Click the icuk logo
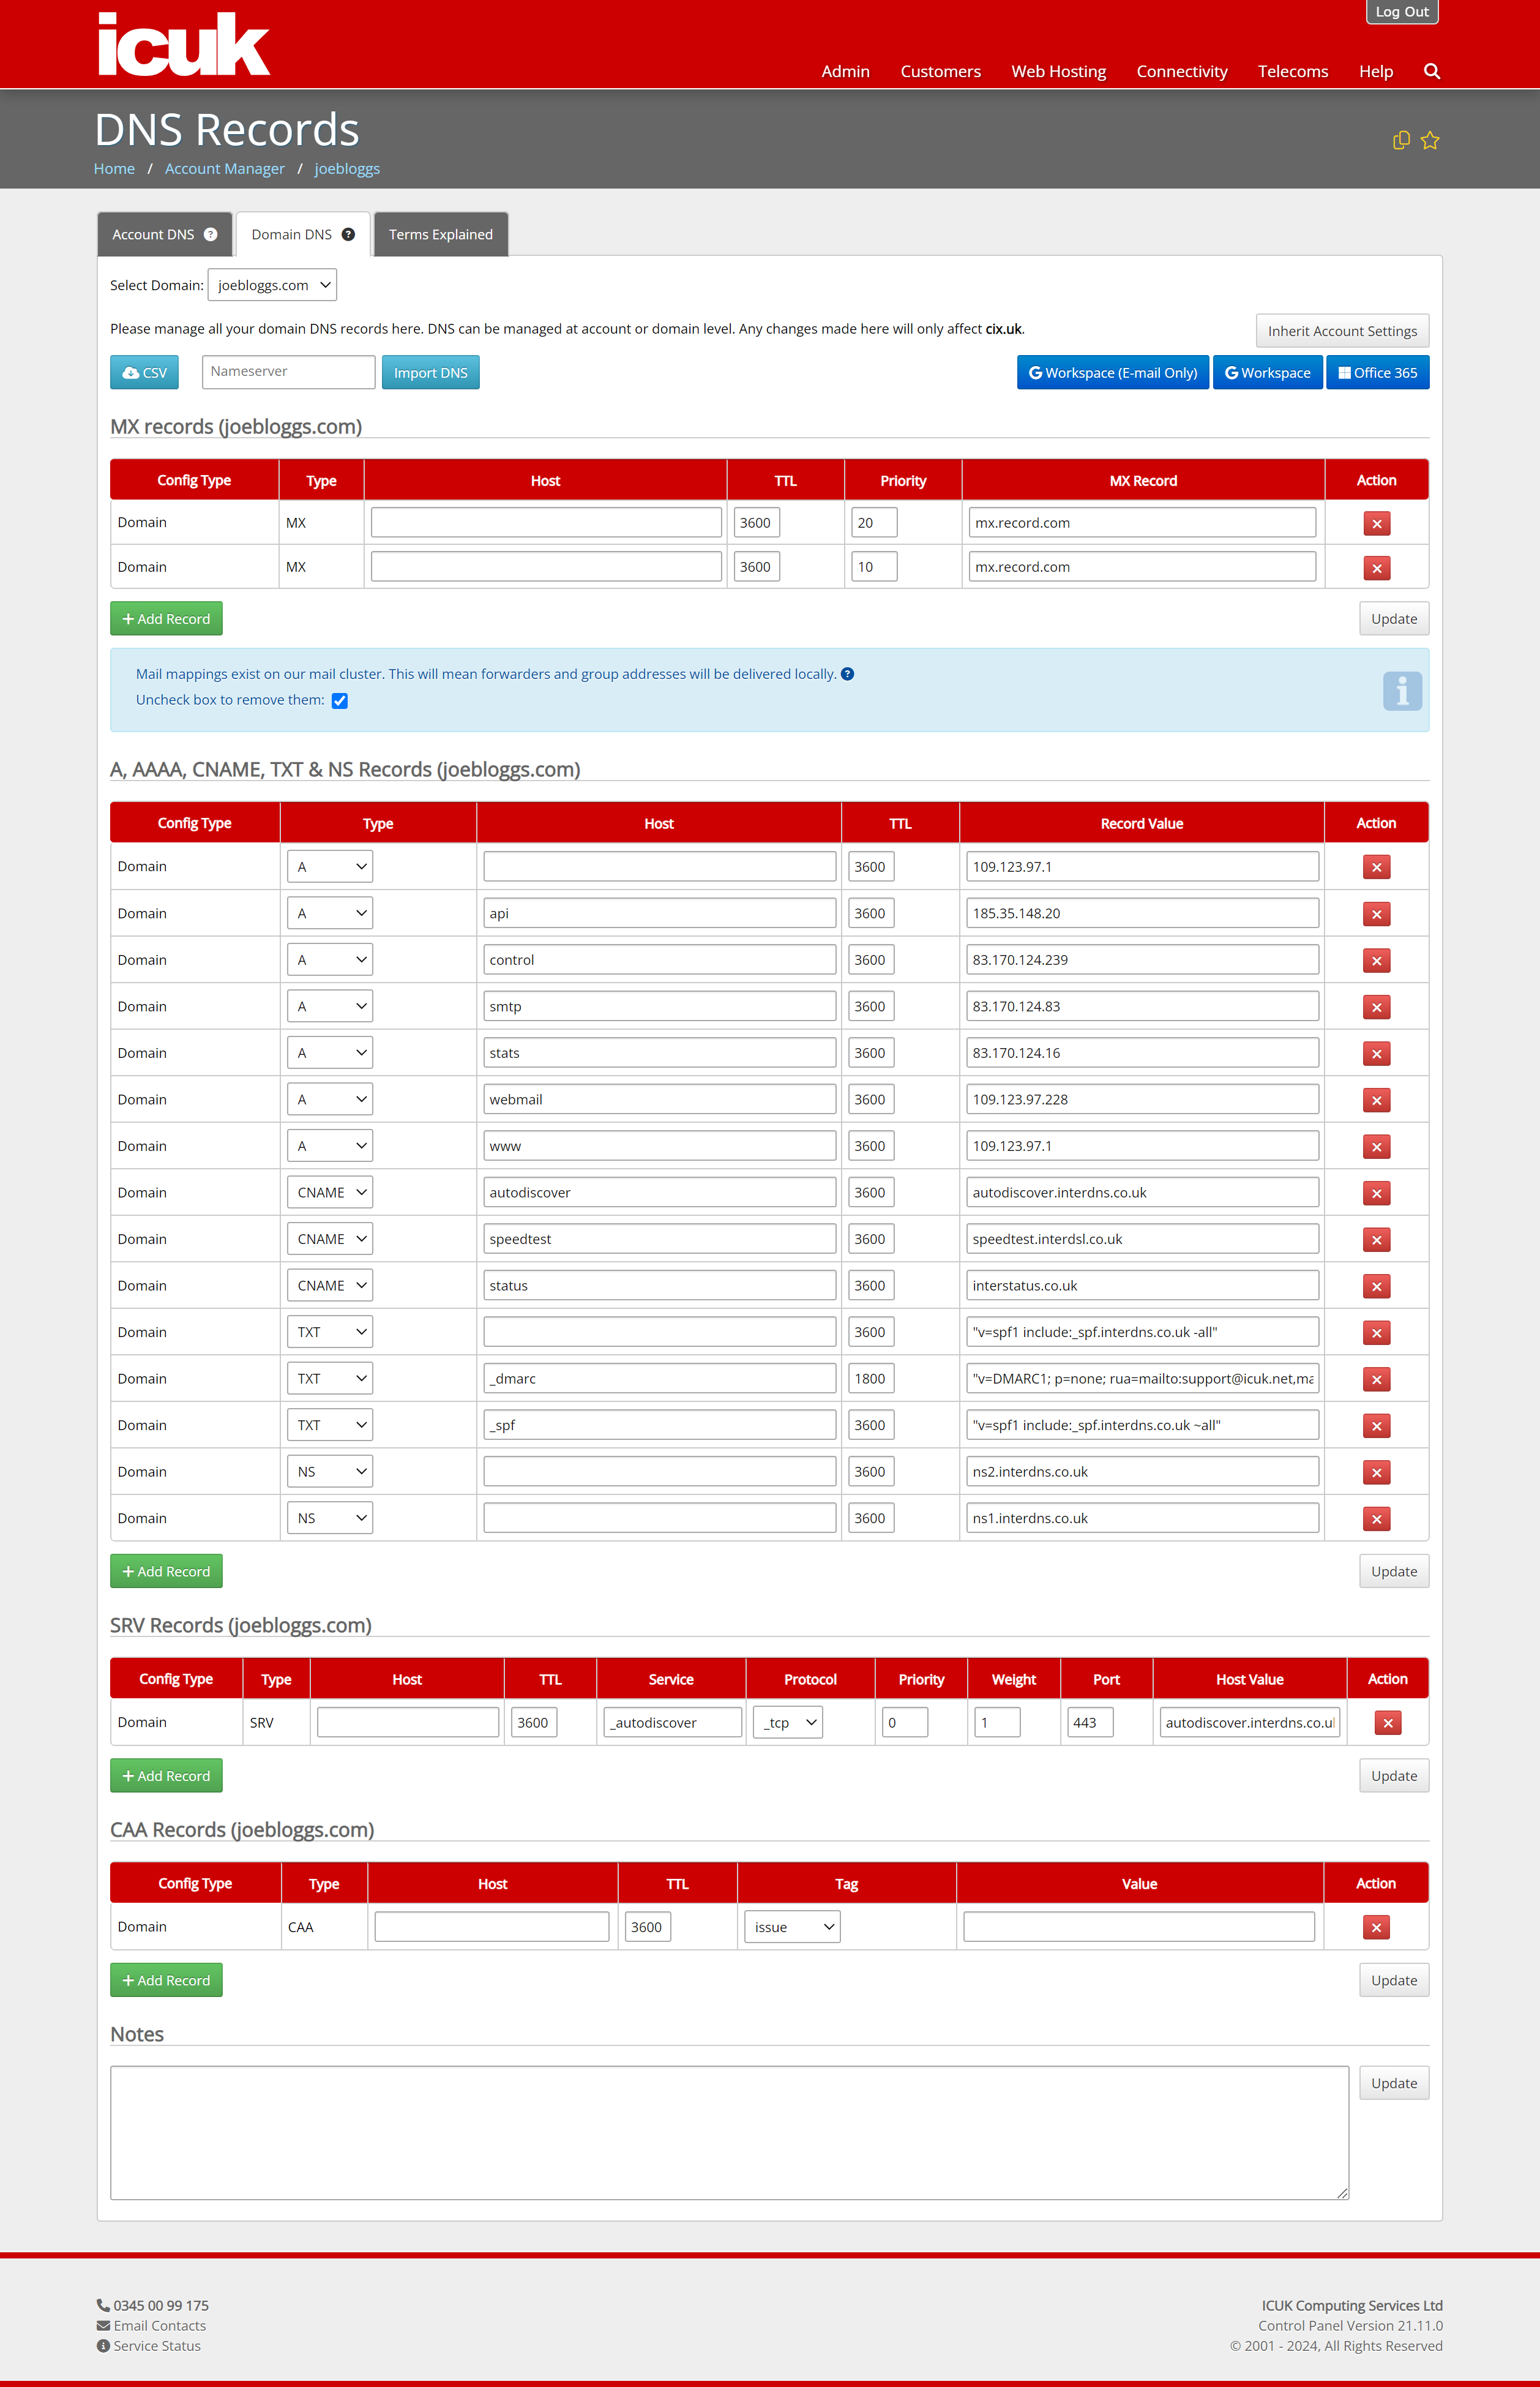This screenshot has height=2387, width=1540. 183,44
